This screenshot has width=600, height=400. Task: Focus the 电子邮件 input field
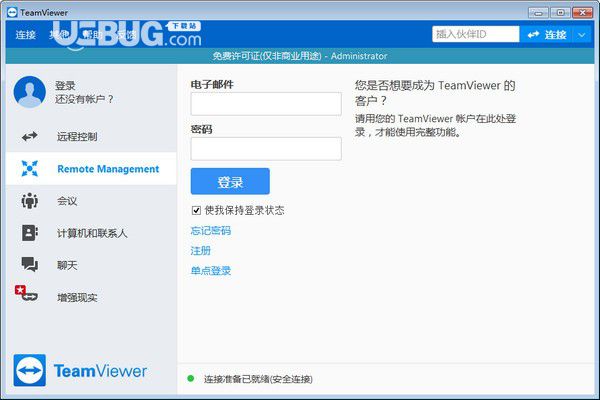click(266, 104)
